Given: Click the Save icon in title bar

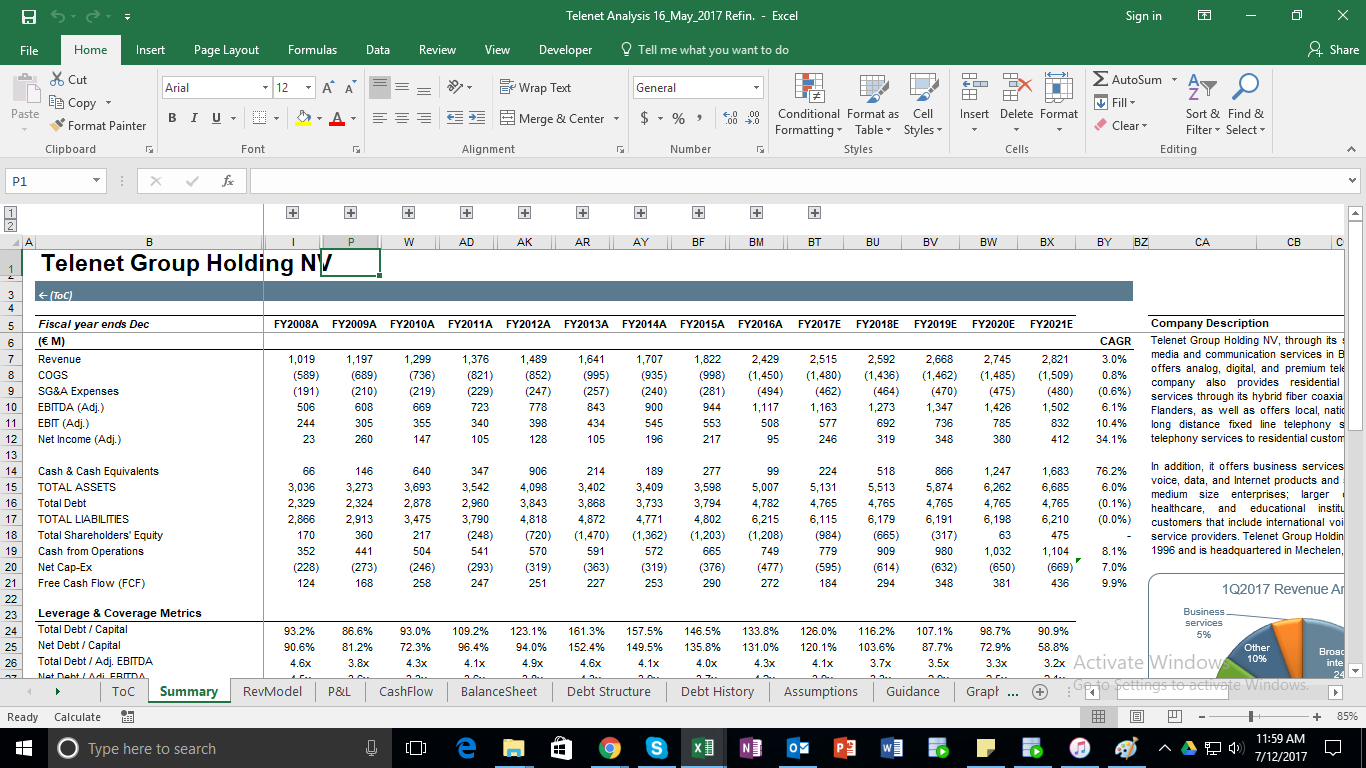Looking at the screenshot, I should click(28, 16).
